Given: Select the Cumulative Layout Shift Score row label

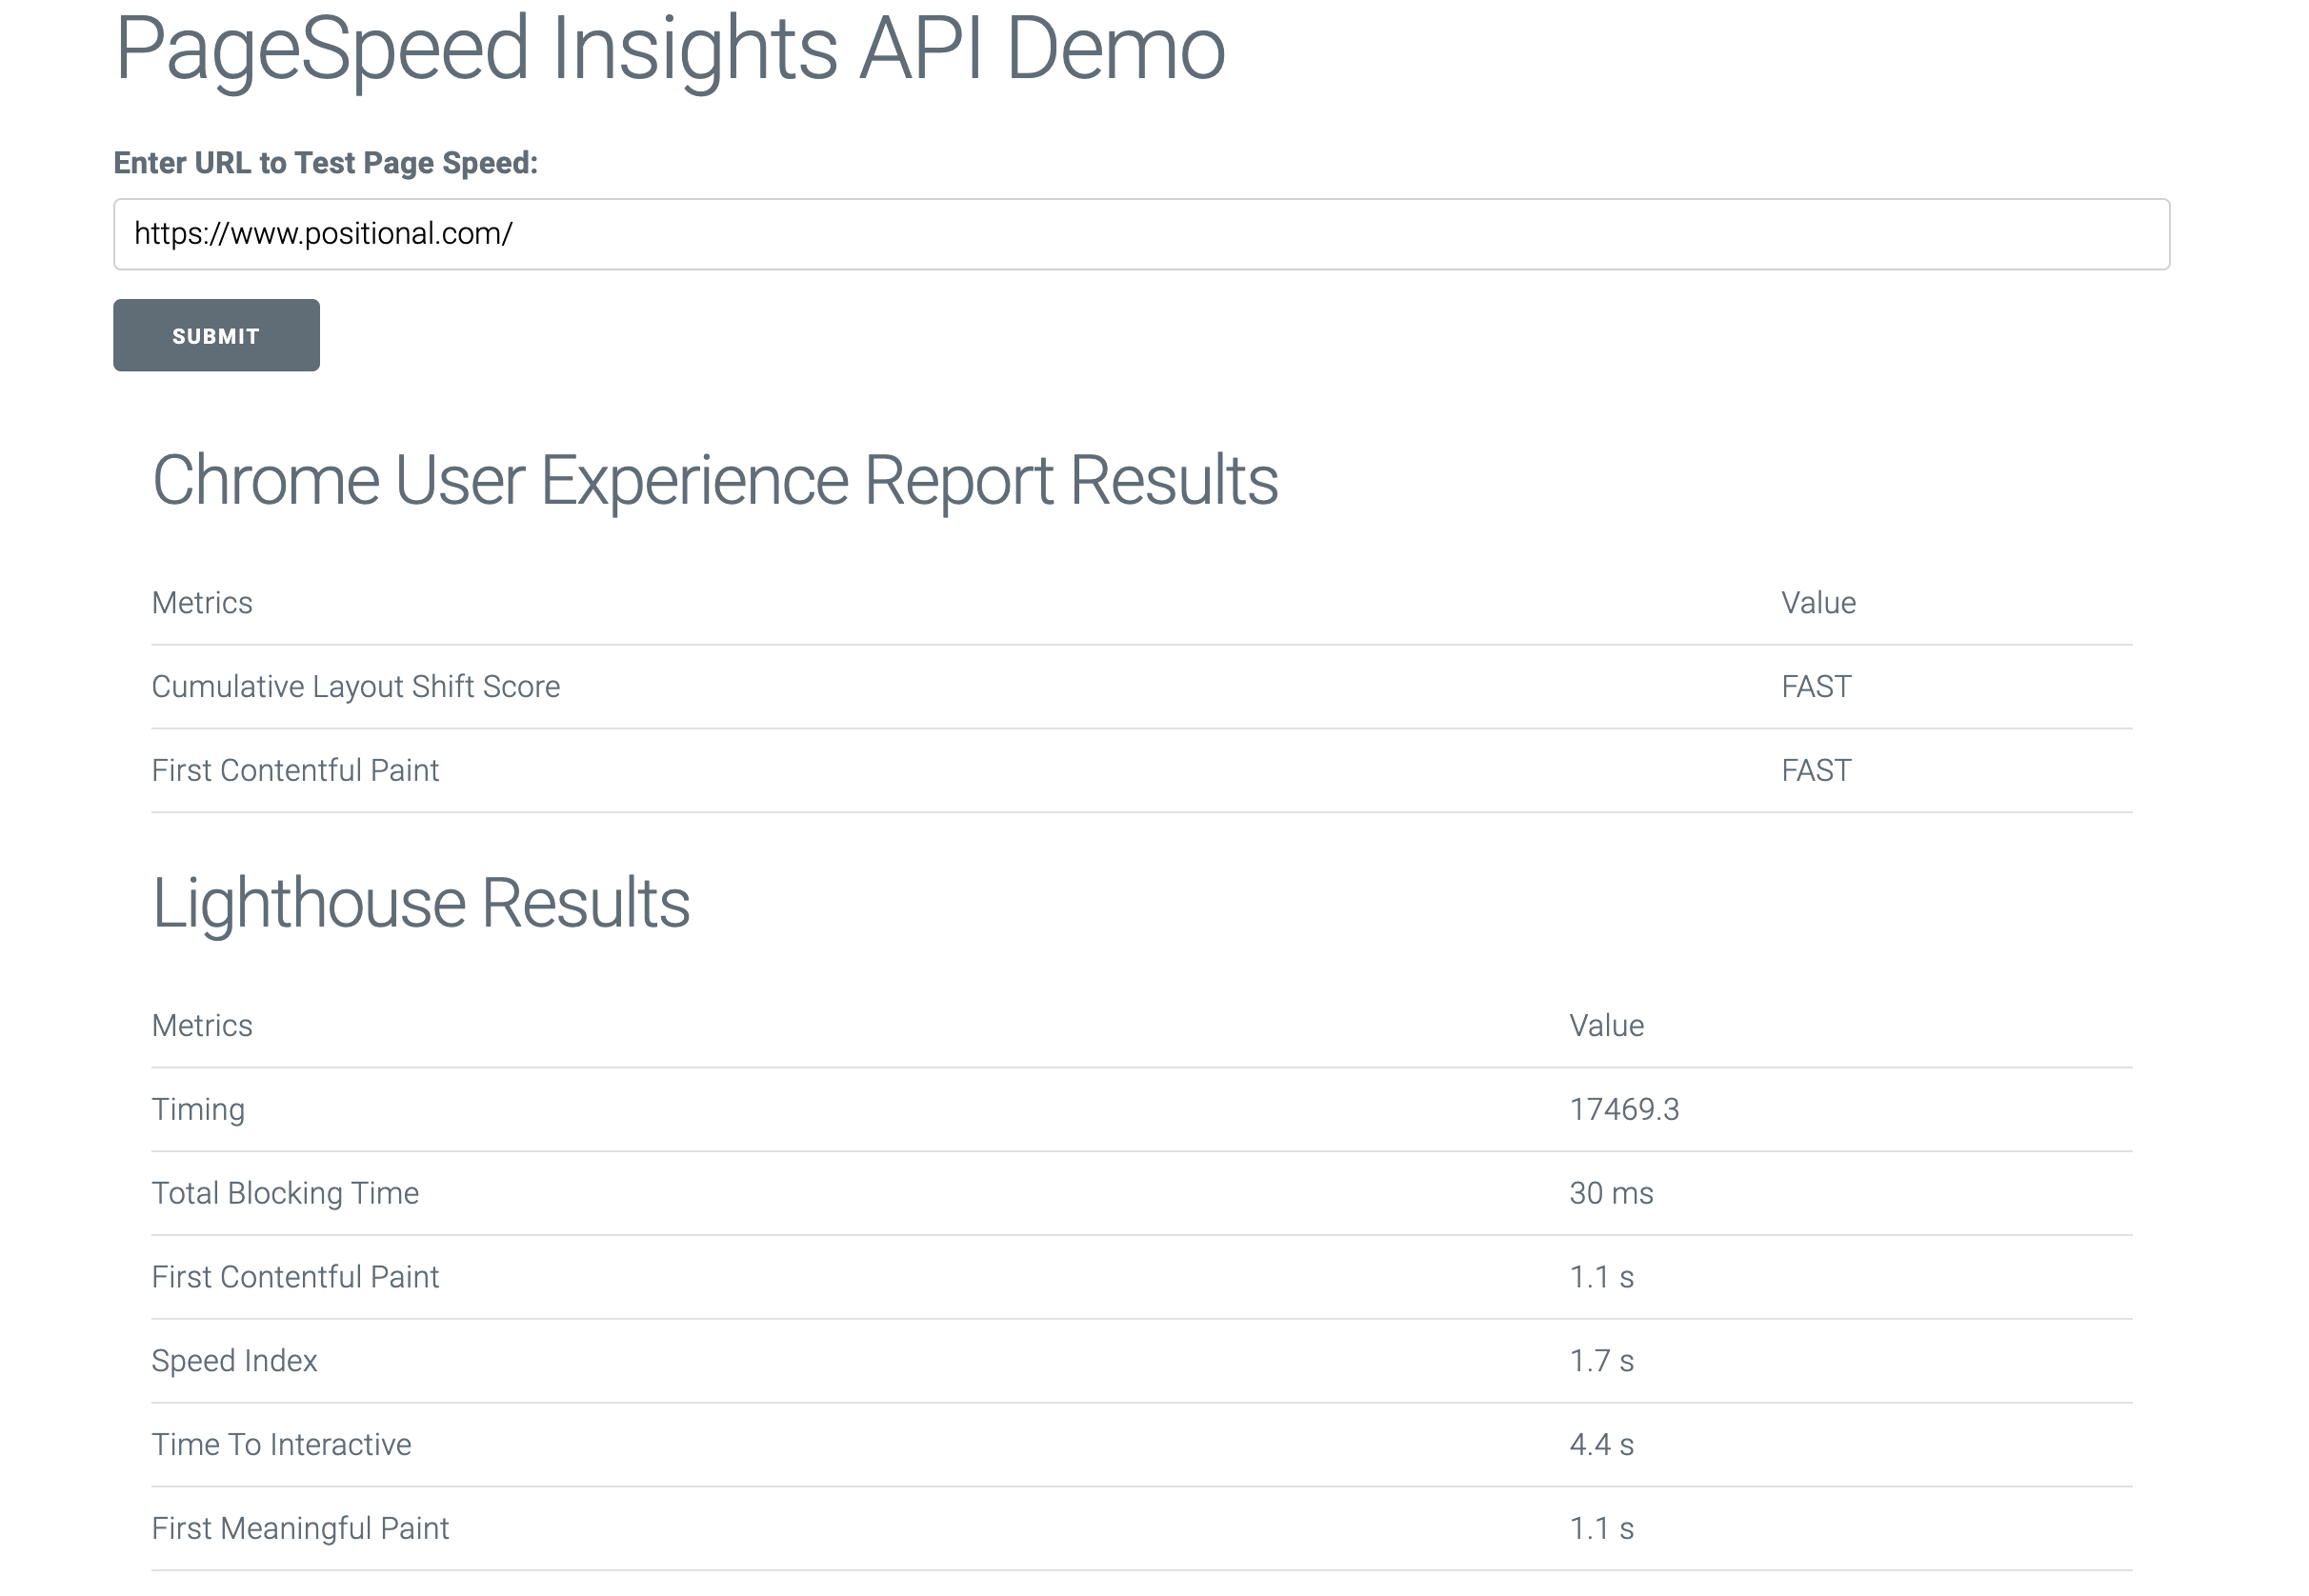Looking at the screenshot, I should point(356,687).
